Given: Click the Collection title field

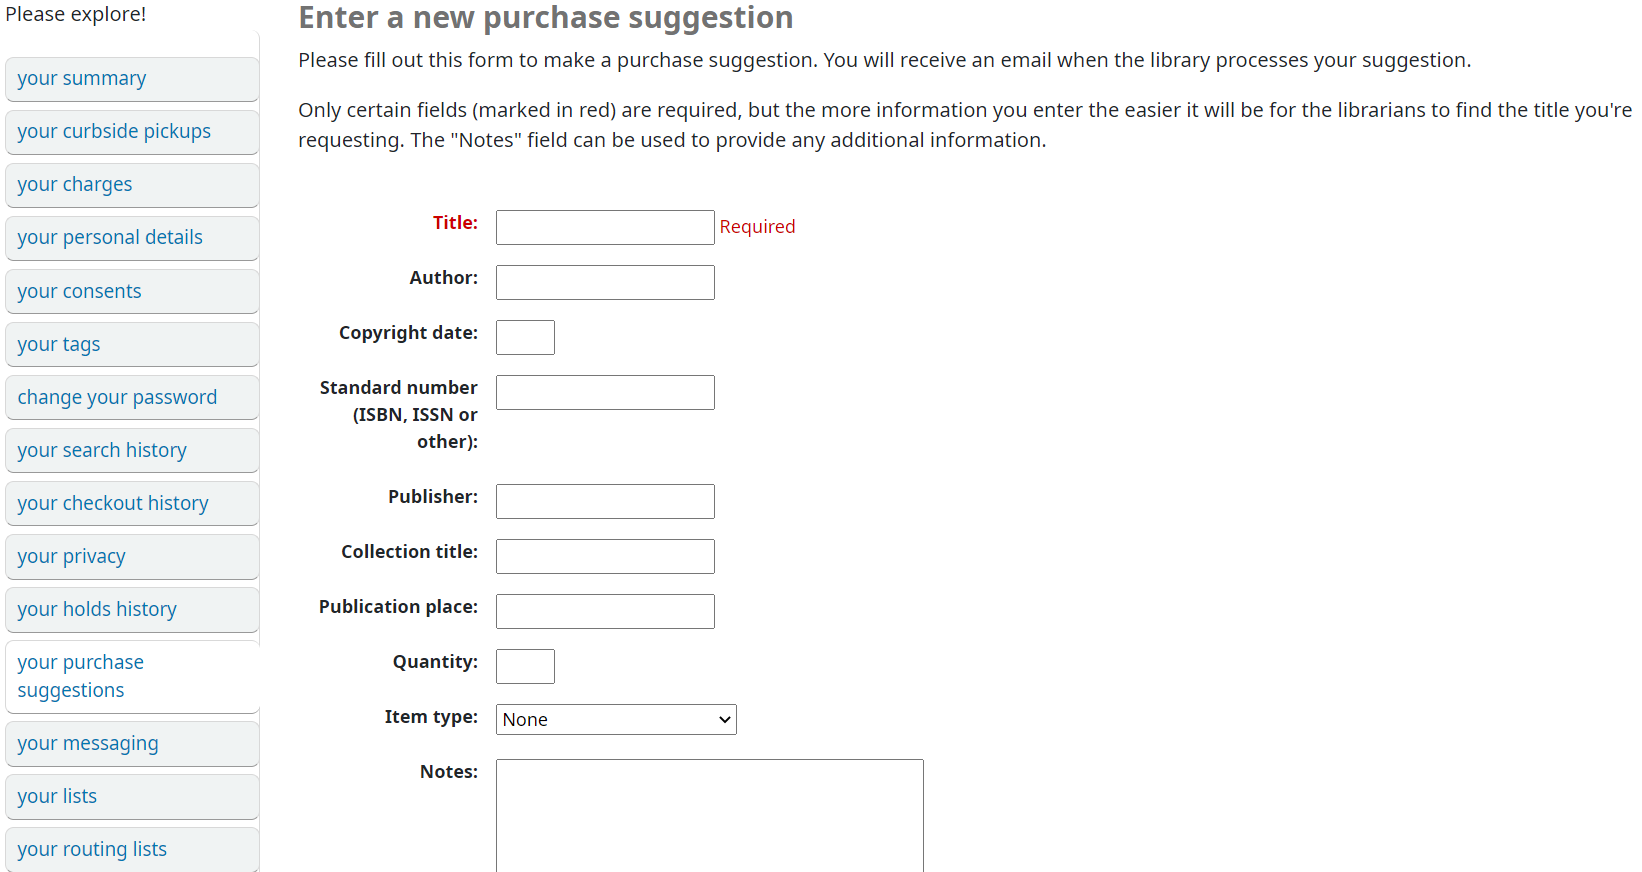Looking at the screenshot, I should [x=605, y=556].
